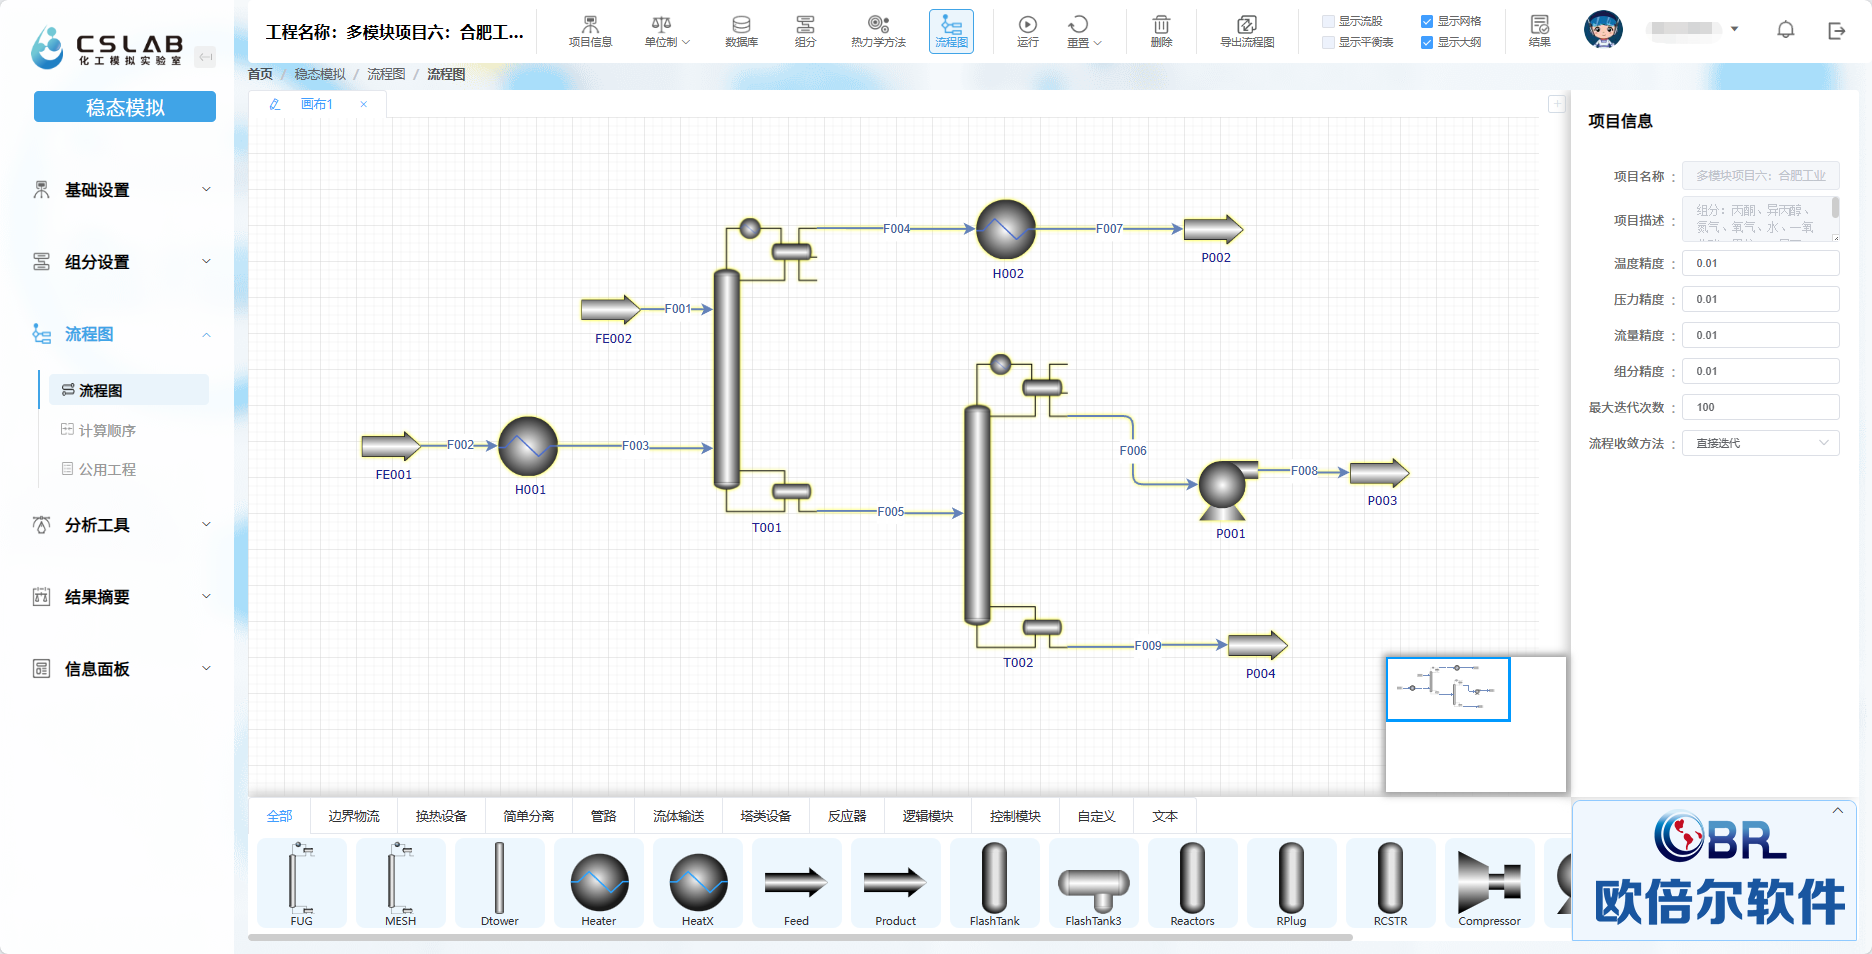Pick the FlashTank equipment from the palette

tap(994, 884)
